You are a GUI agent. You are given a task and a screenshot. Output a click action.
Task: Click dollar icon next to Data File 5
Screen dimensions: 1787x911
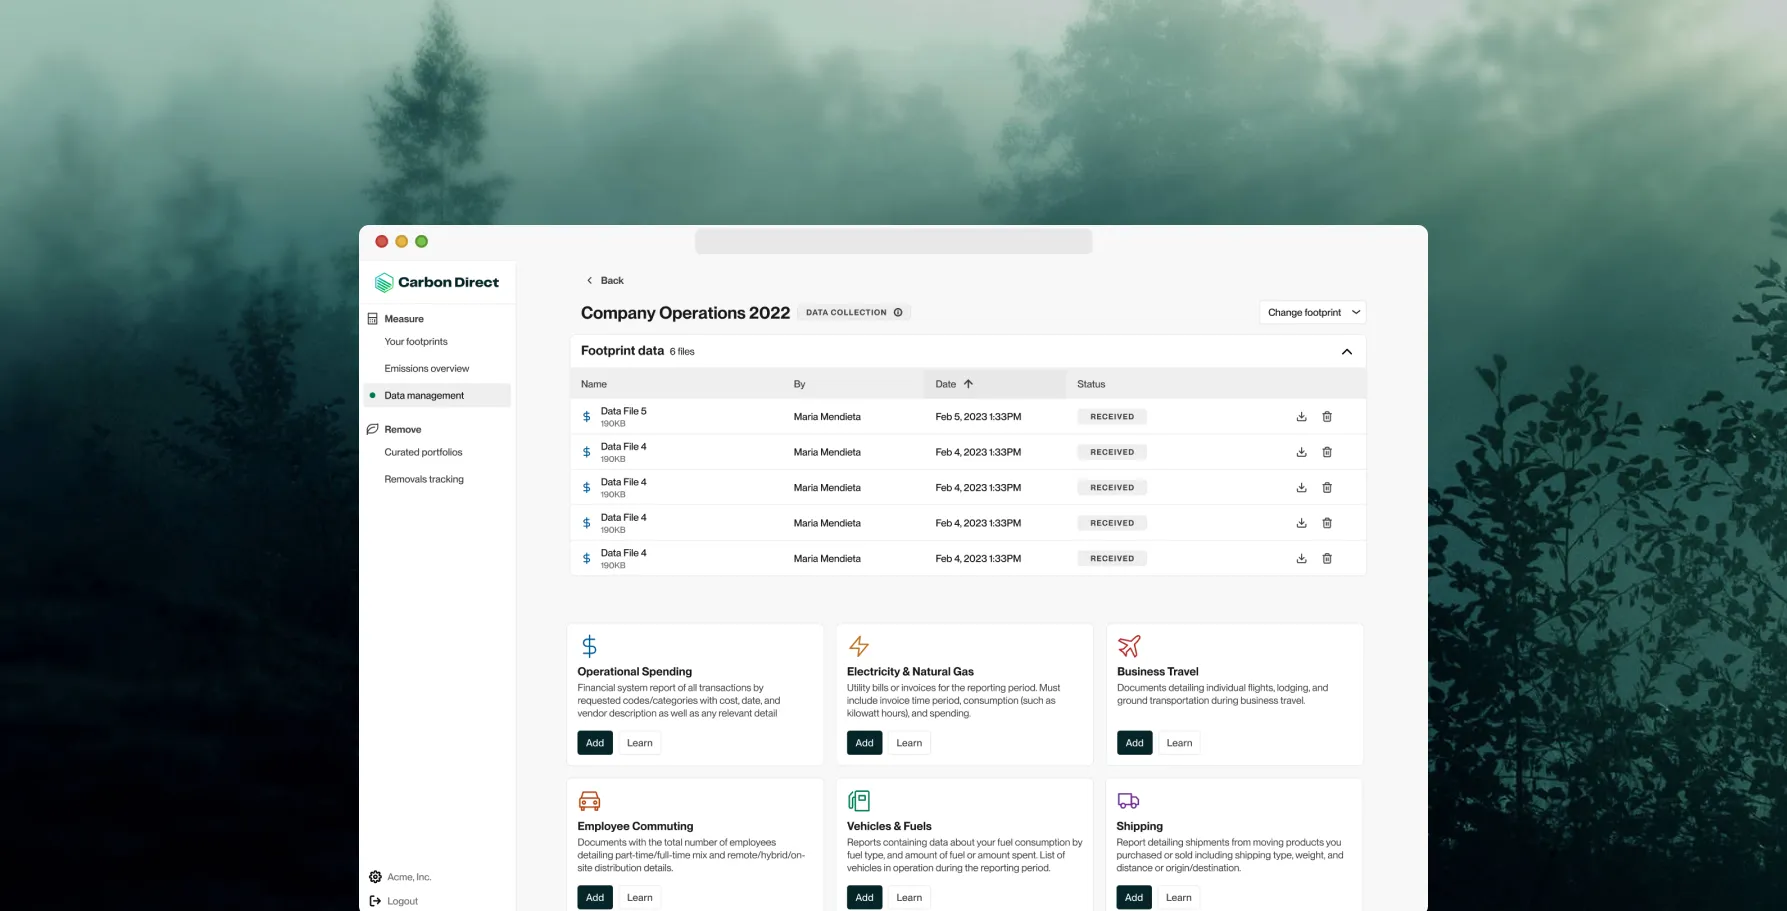587,417
